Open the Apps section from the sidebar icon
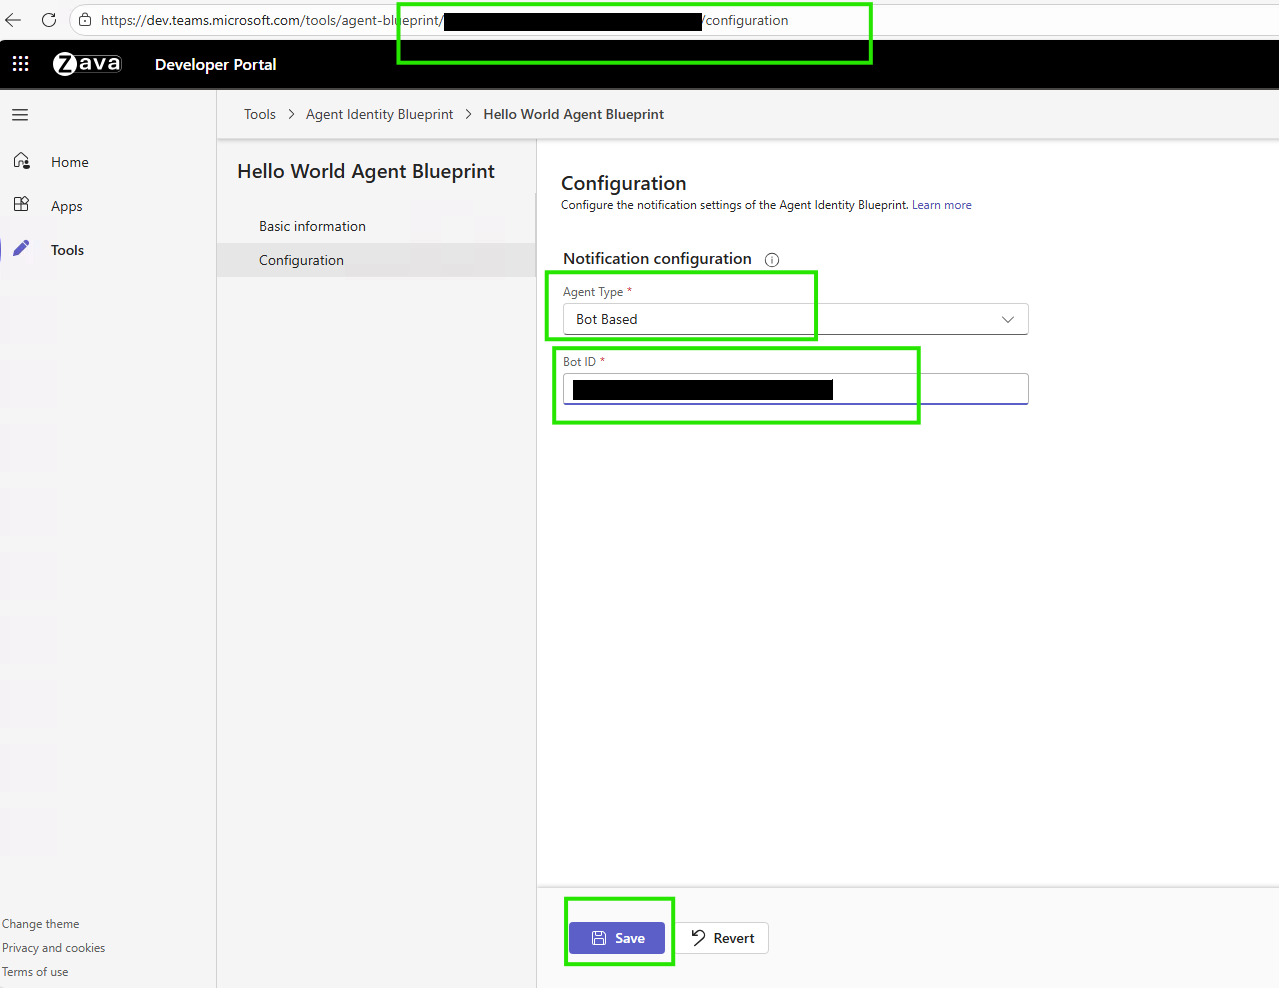1279x988 pixels. pos(21,205)
